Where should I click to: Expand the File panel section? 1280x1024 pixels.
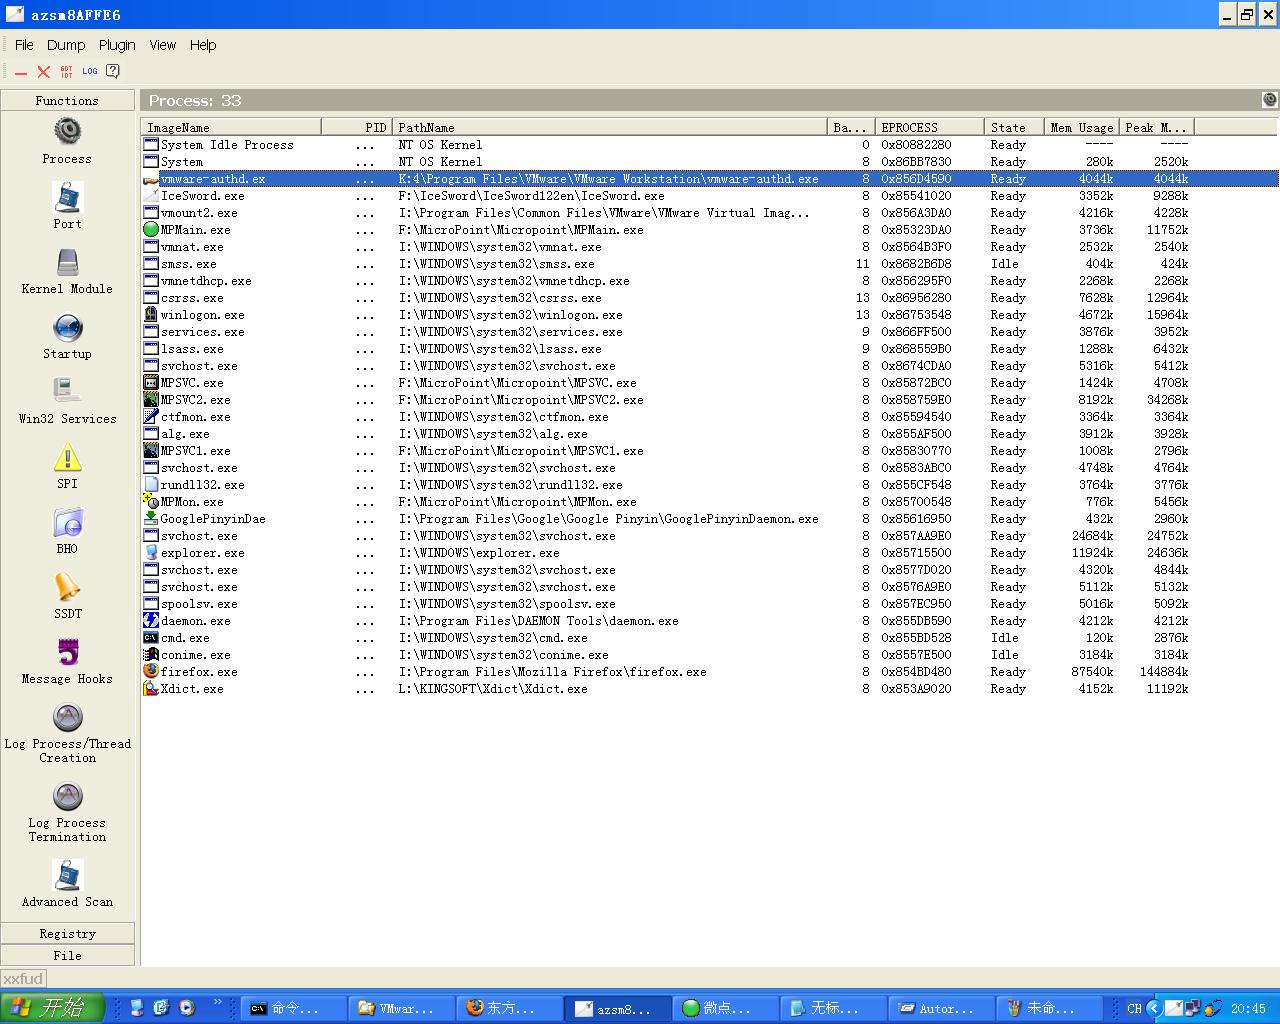tap(67, 955)
